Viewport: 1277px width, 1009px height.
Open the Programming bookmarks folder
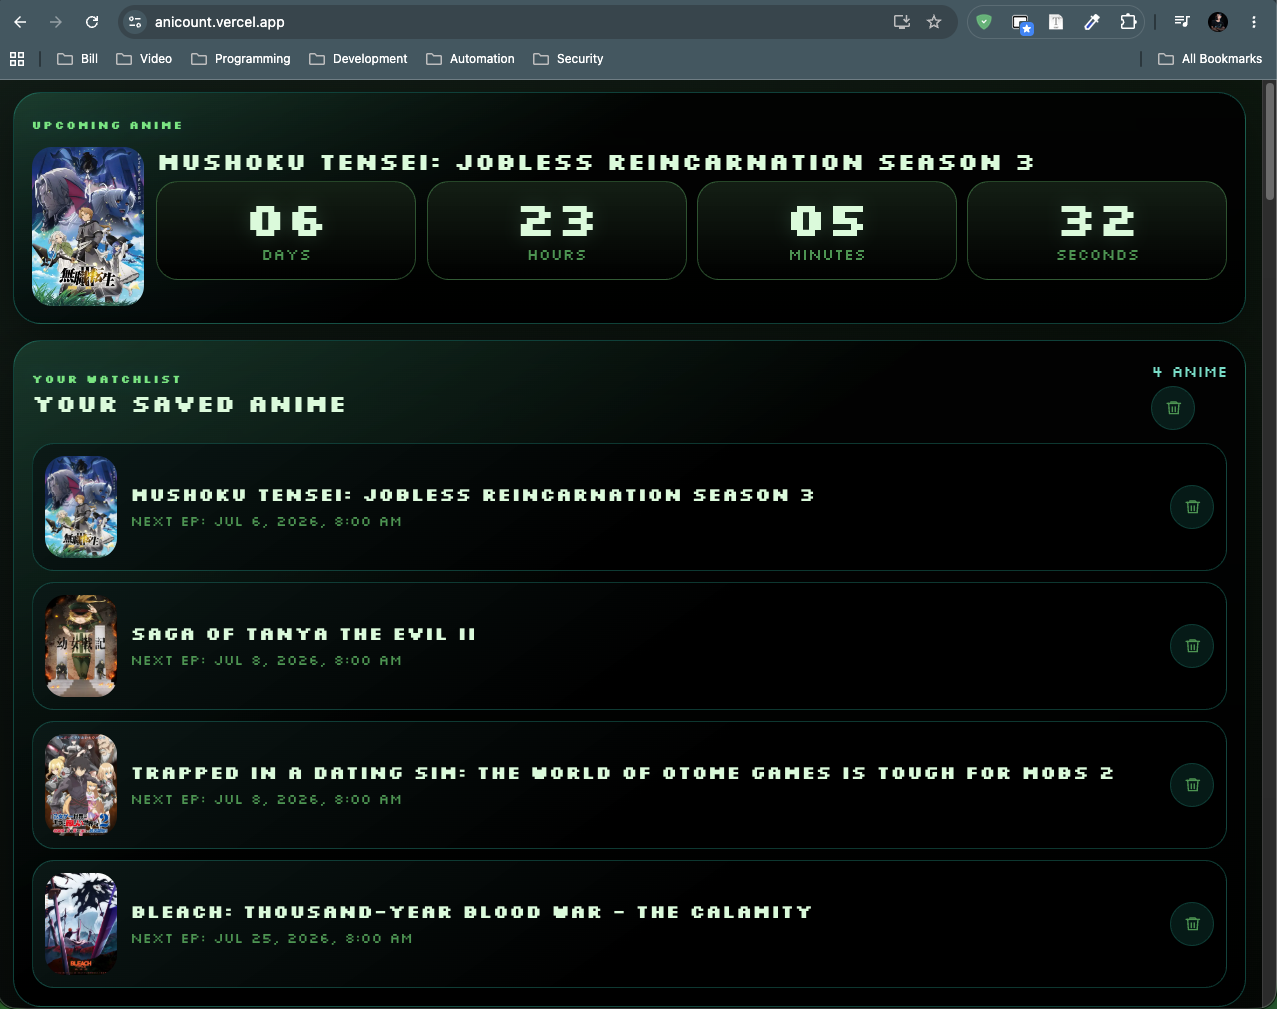click(241, 59)
